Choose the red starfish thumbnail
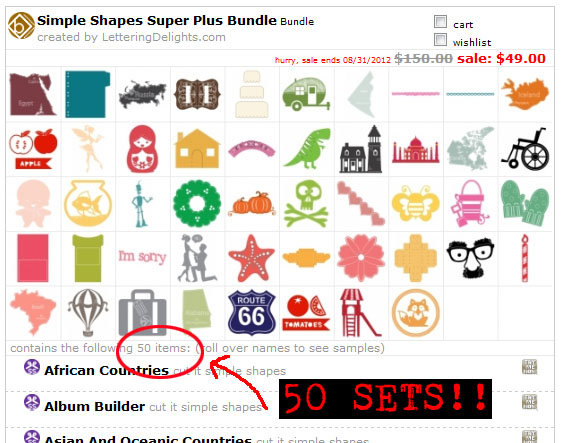This screenshot has height=443, width=562. tap(252, 258)
